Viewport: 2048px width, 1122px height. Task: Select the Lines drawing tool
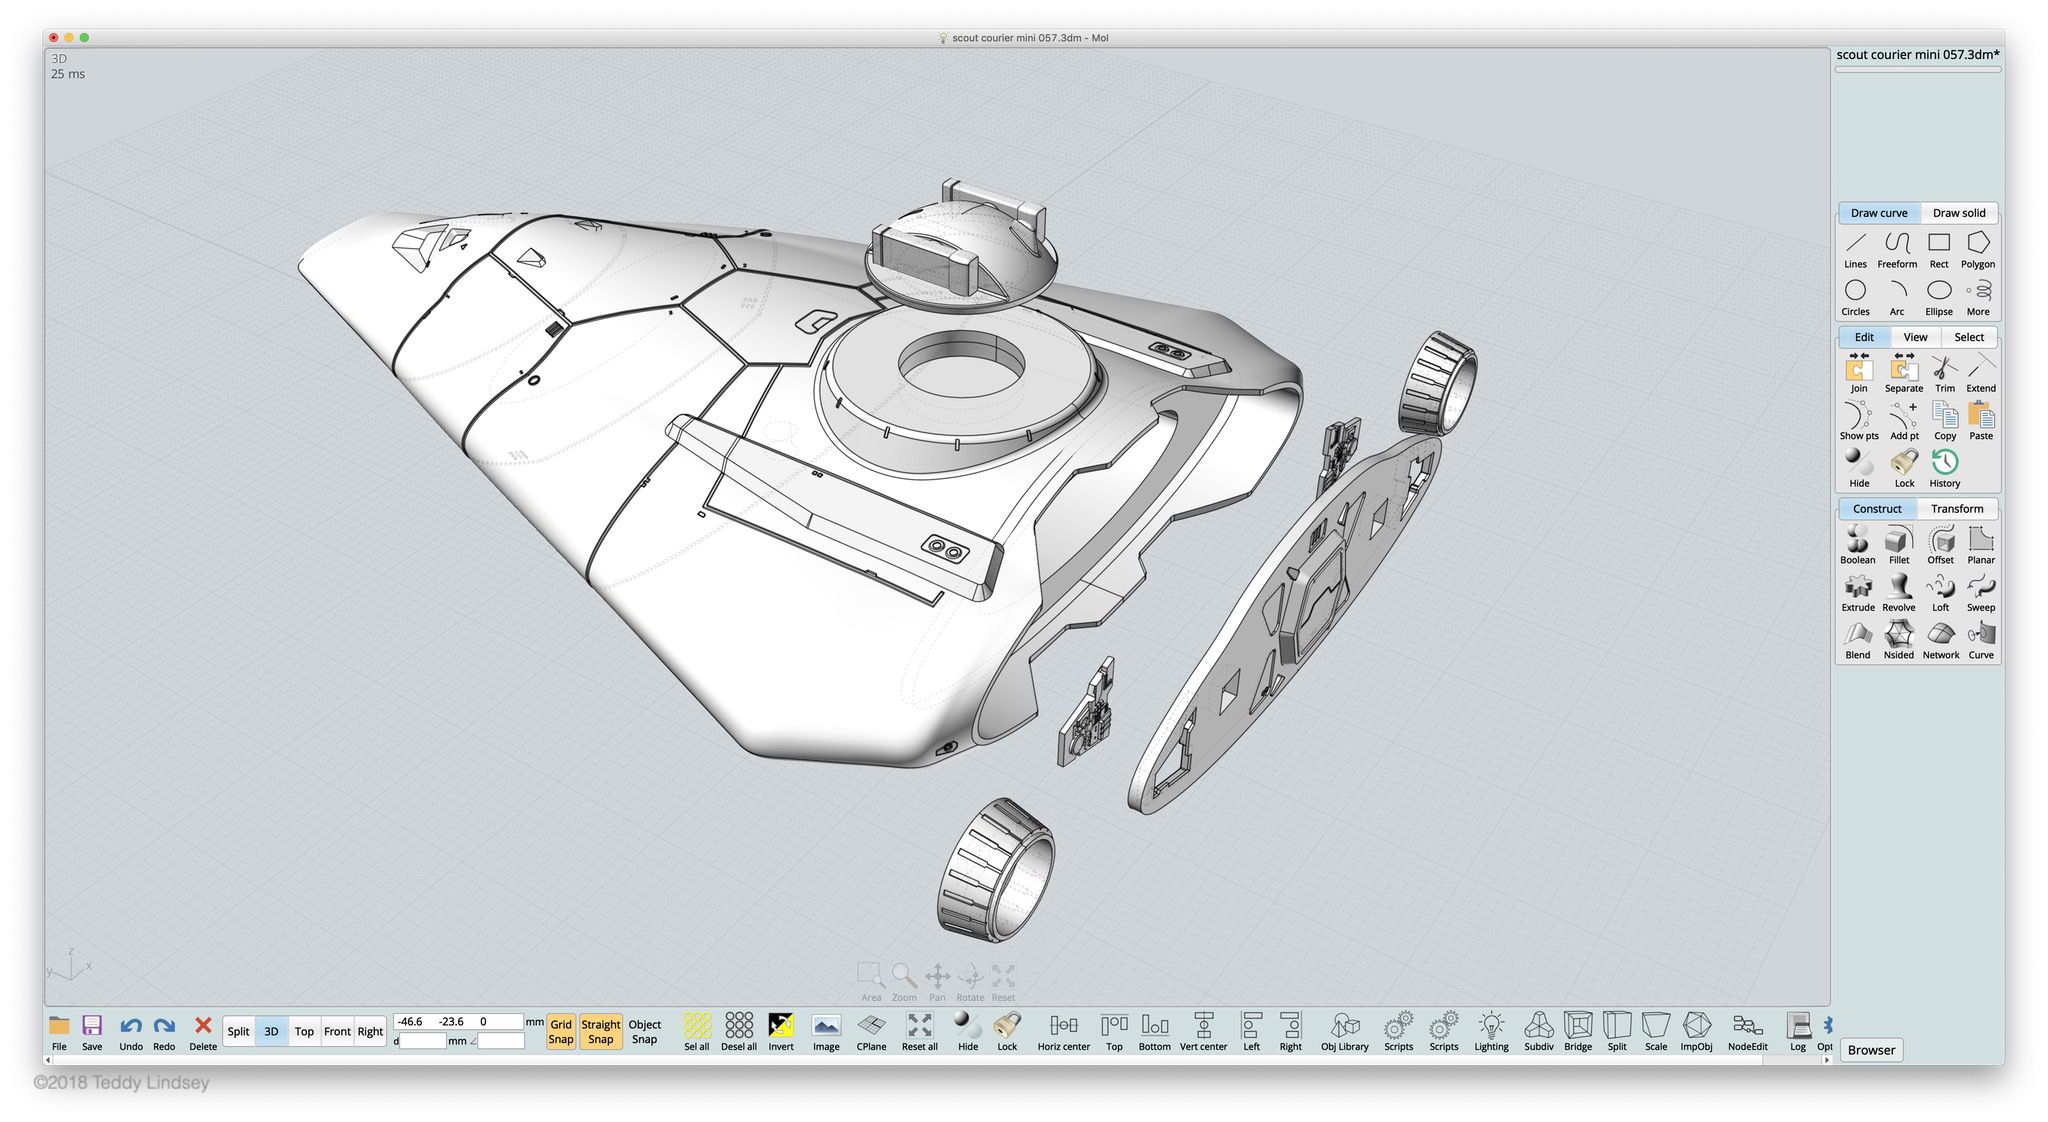(1856, 249)
